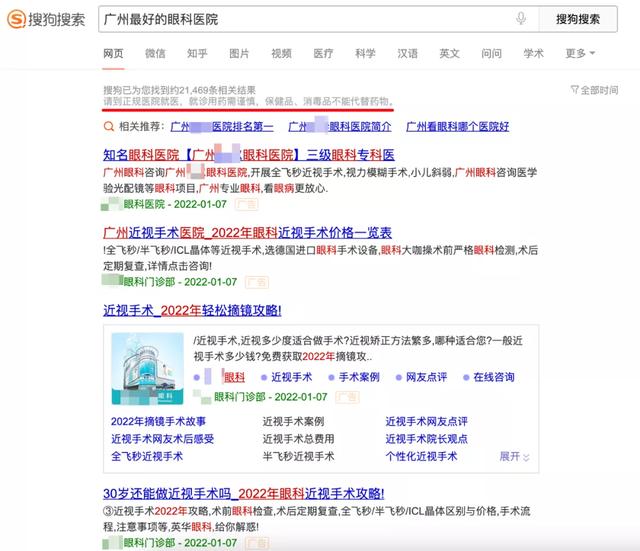Open the 视频 tab
Image resolution: width=640 pixels, height=551 pixels.
[281, 53]
